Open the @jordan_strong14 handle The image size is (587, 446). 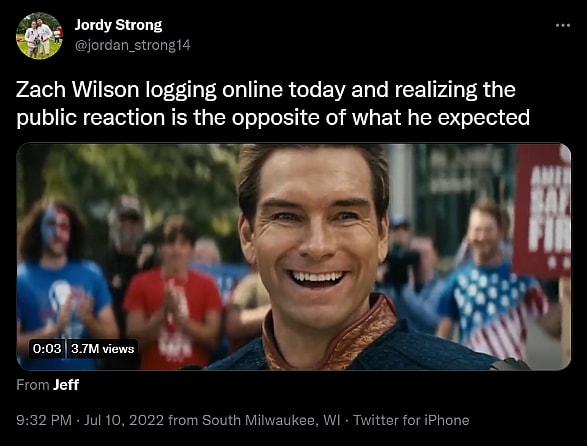coord(133,45)
